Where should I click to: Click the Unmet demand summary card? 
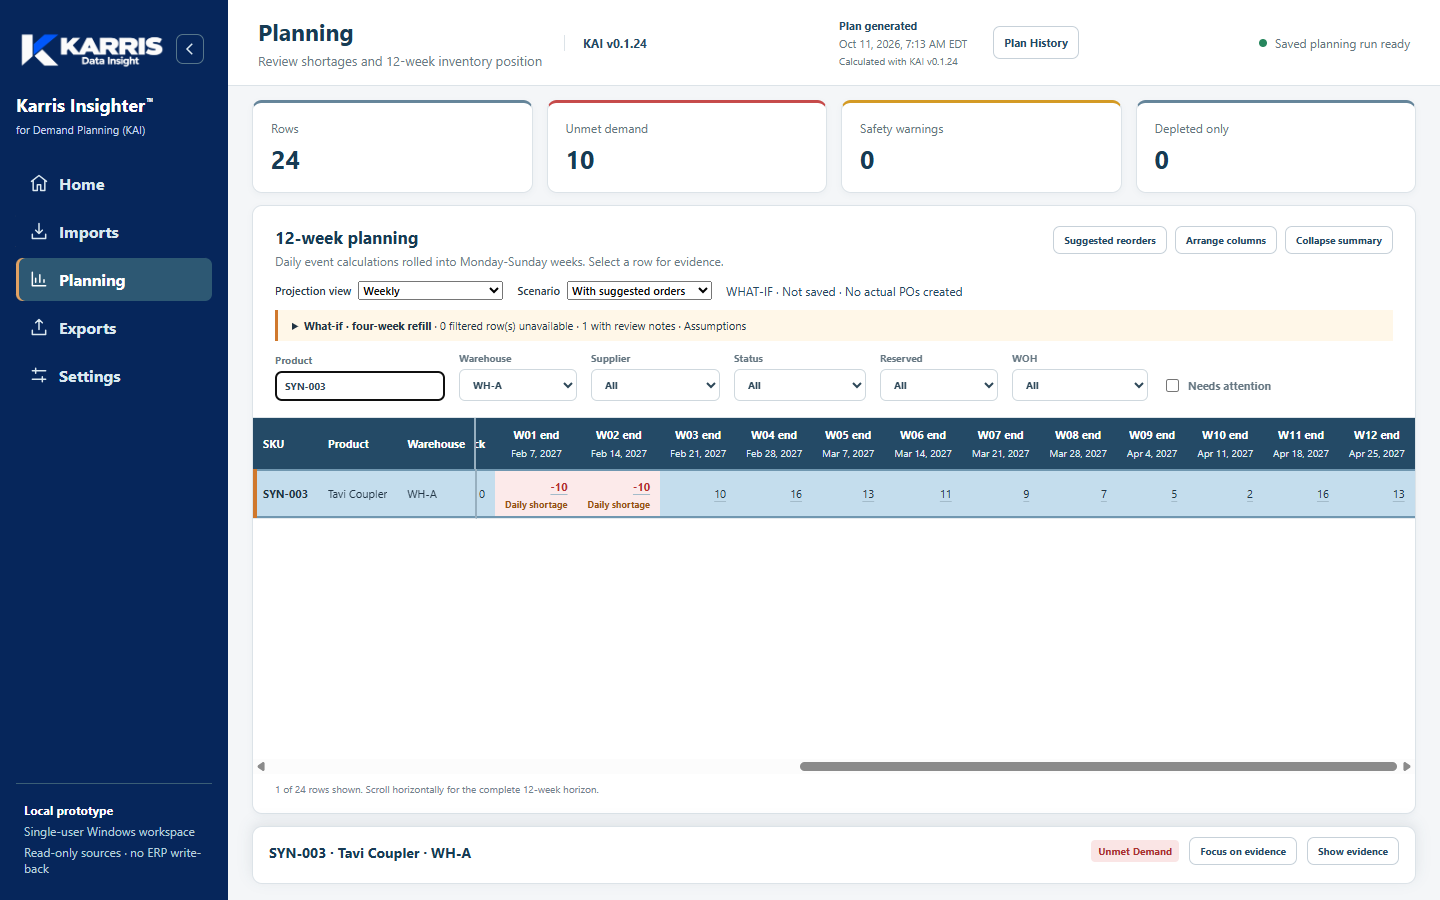[x=687, y=146]
